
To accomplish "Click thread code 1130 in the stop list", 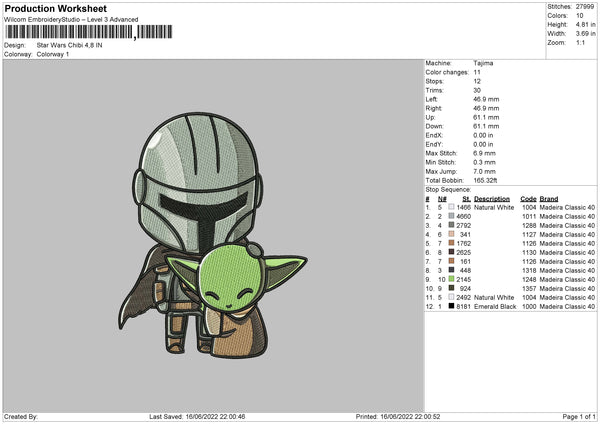I will (529, 253).
